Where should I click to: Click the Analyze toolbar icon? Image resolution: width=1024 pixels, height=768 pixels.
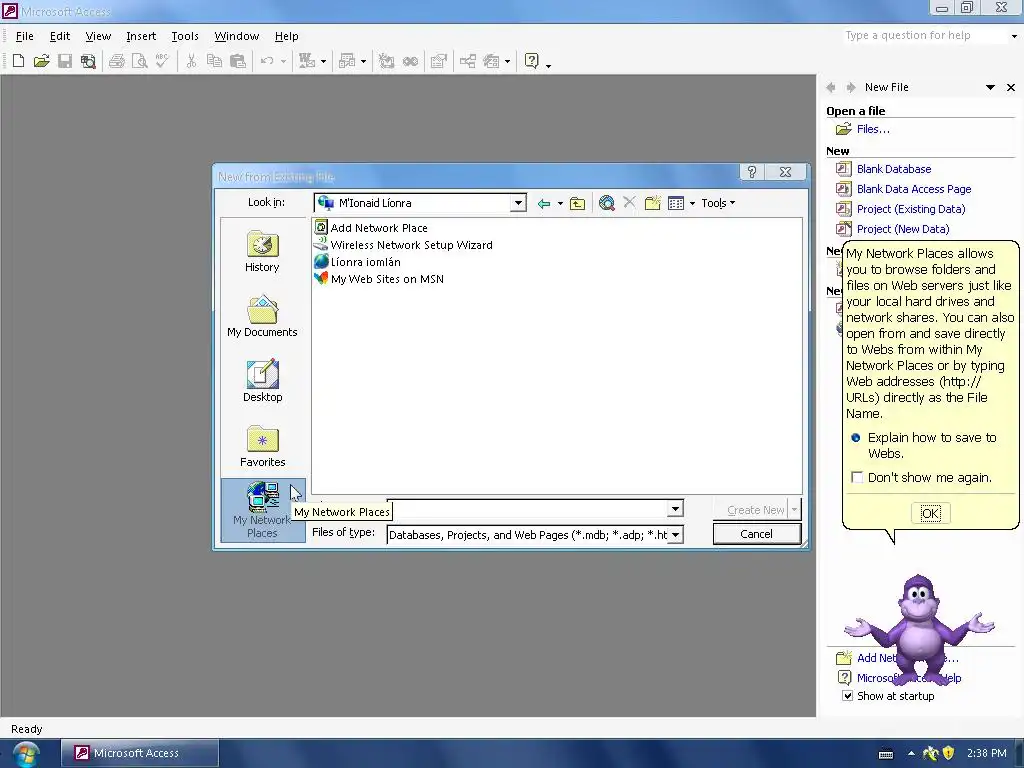tap(347, 61)
